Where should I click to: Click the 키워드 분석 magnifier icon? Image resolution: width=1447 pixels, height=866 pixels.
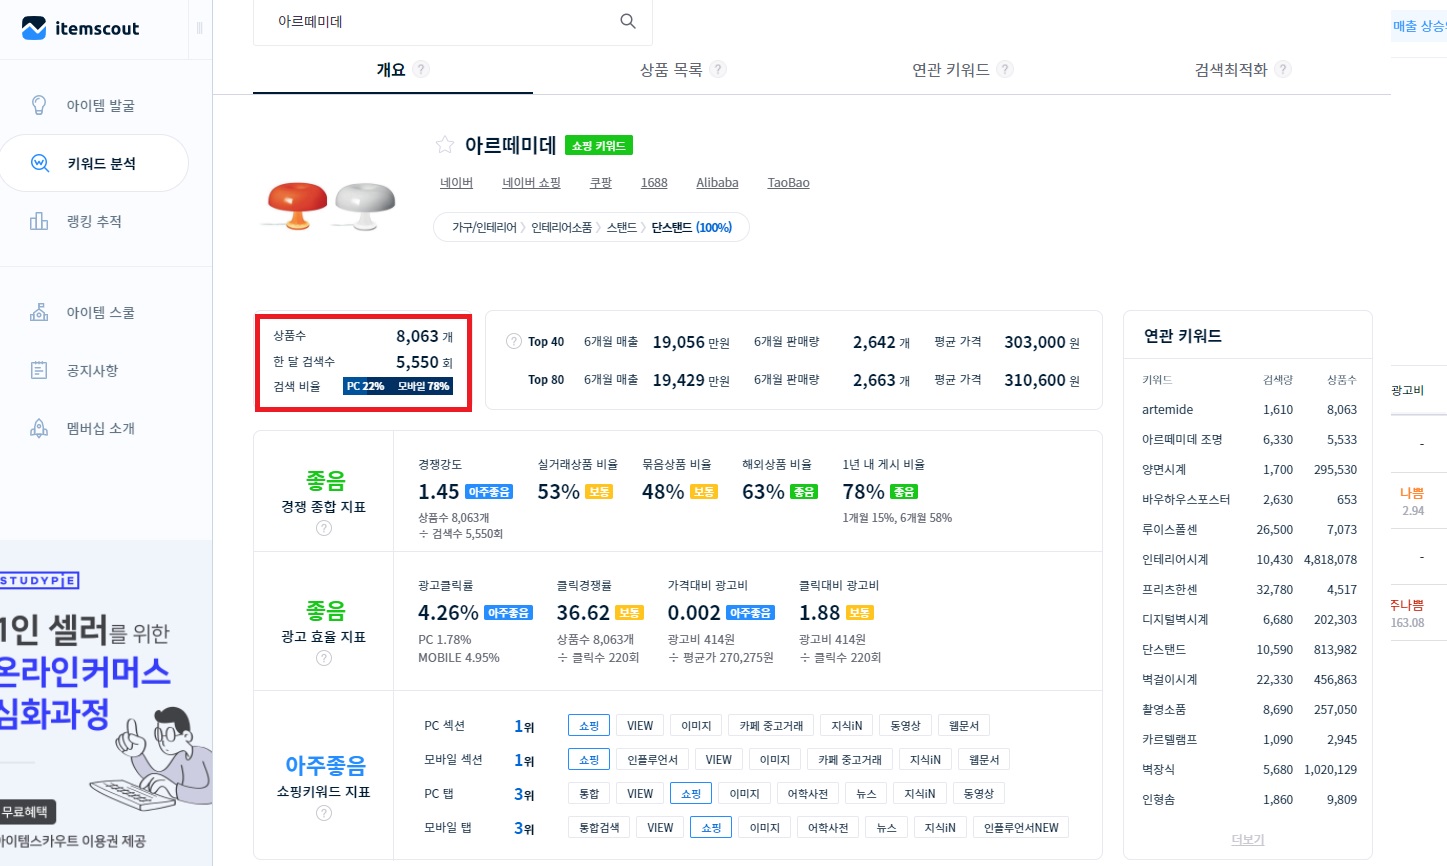[x=40, y=163]
